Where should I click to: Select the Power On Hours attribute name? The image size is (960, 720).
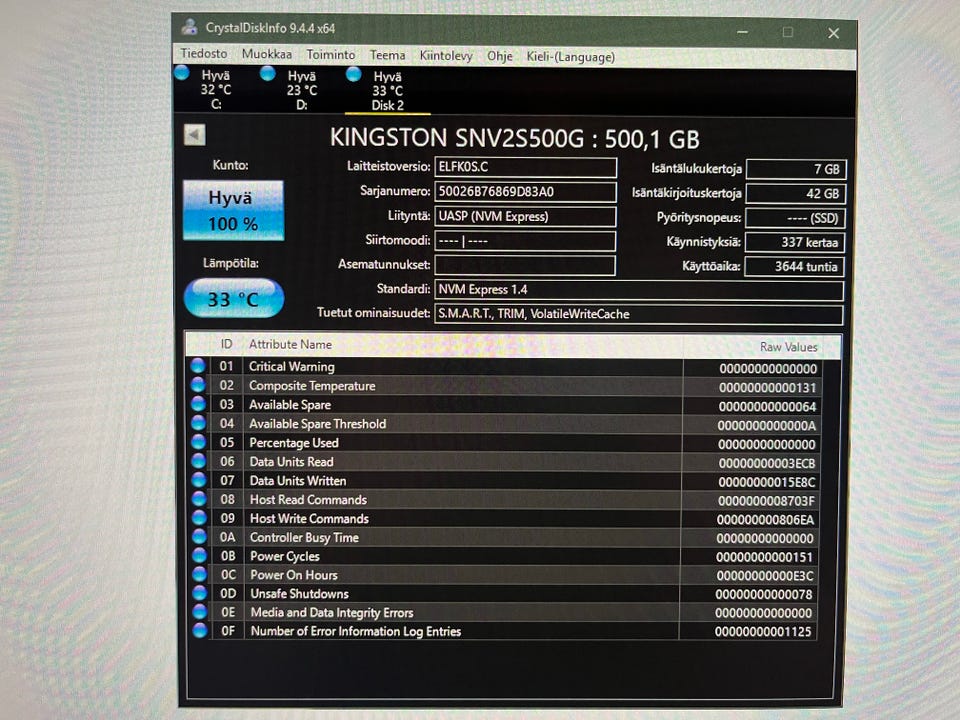point(294,575)
